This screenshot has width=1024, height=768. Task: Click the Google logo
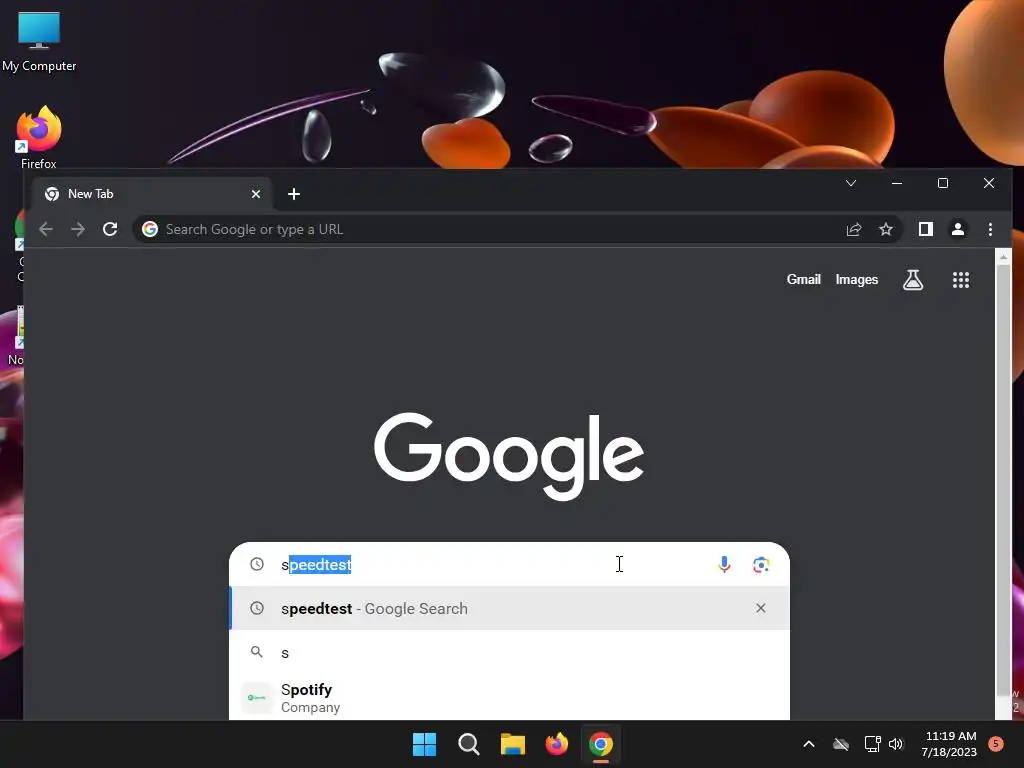[x=509, y=455]
